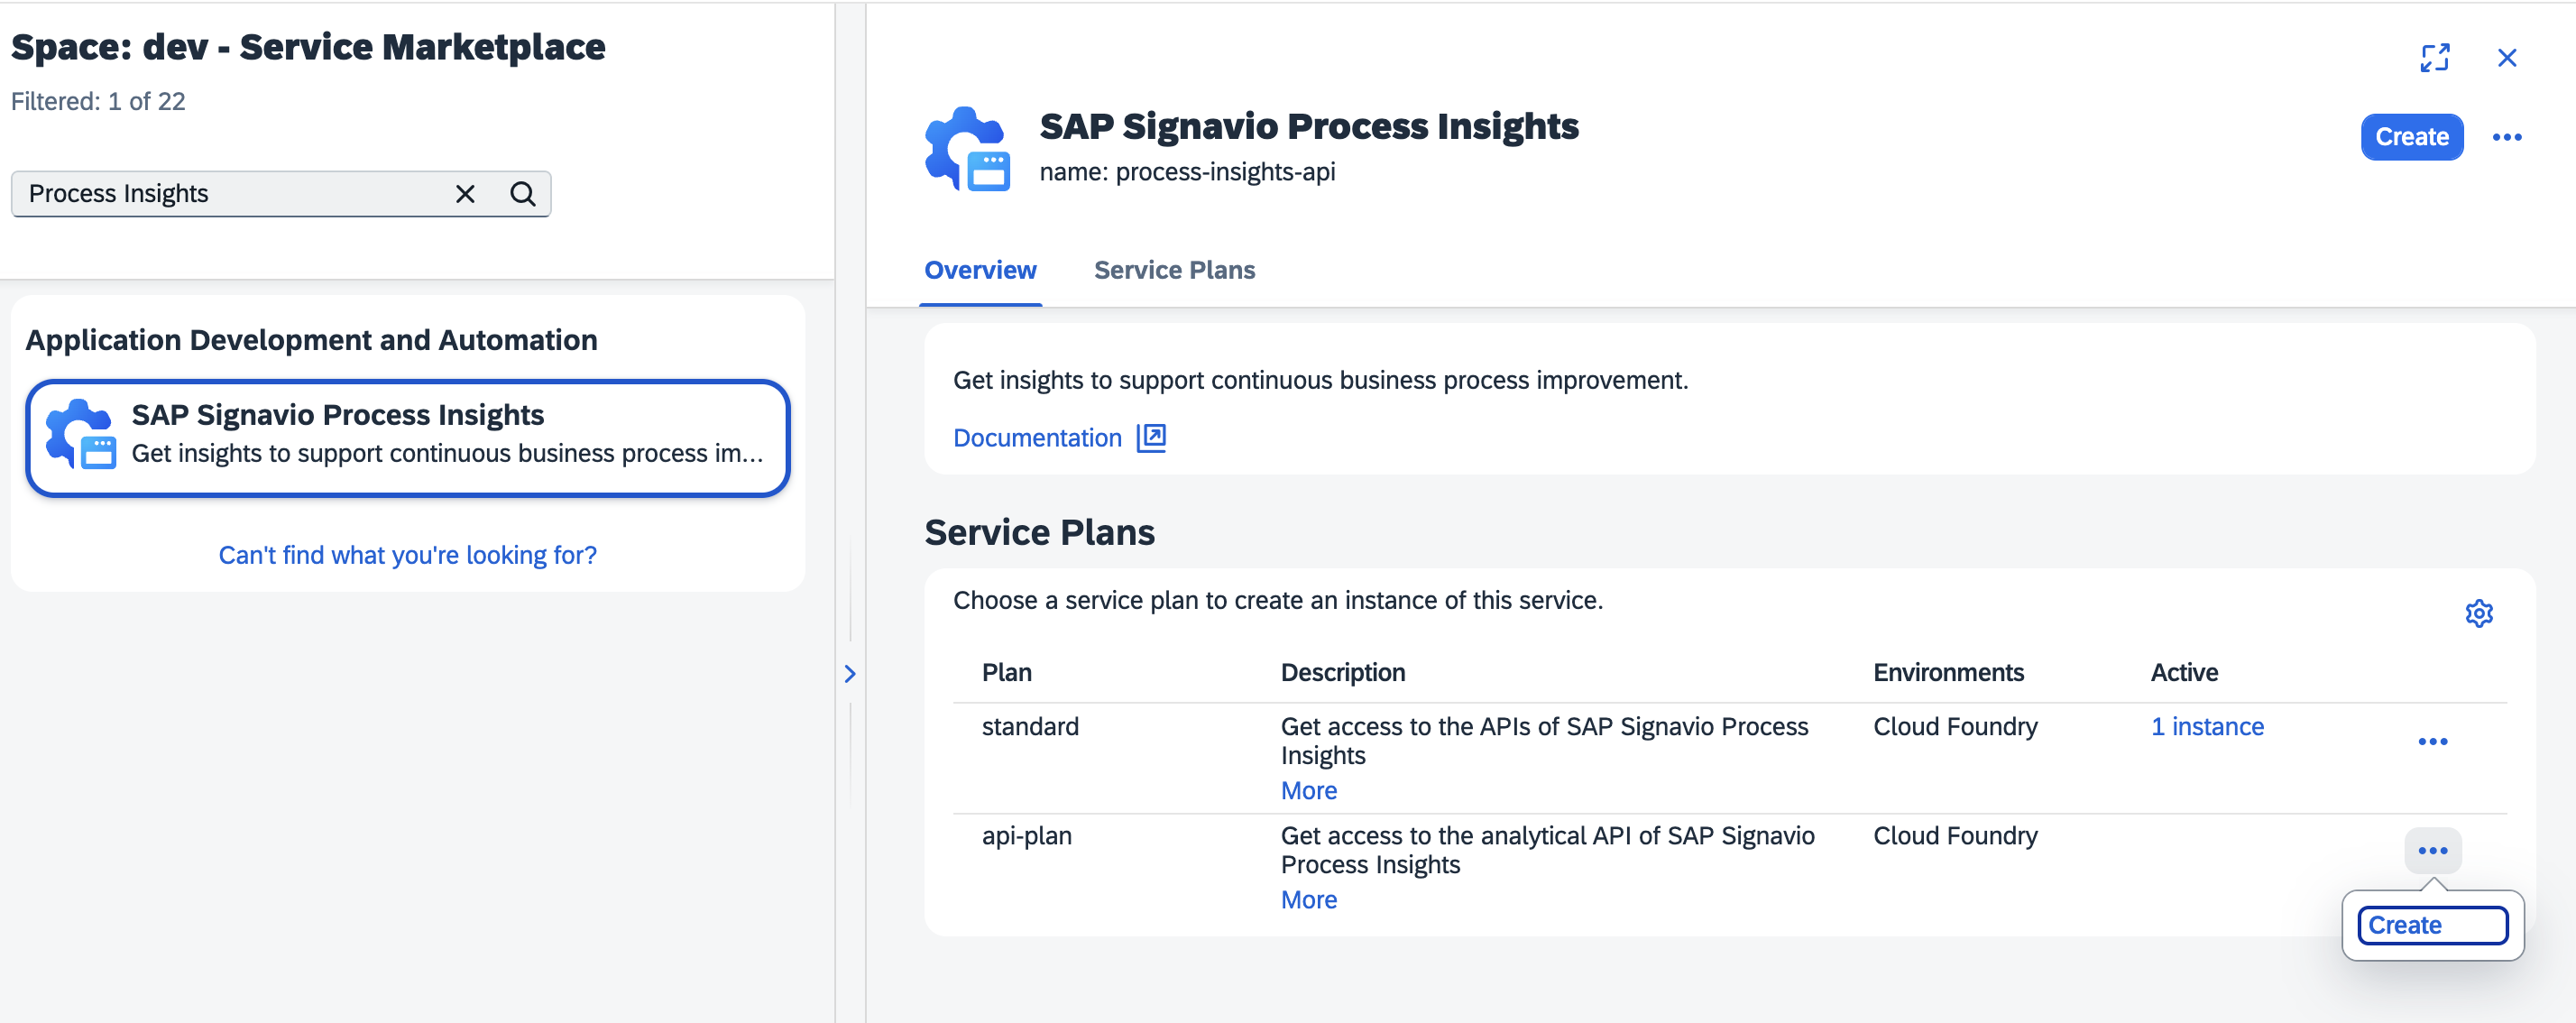Expand More under the standard plan description
This screenshot has width=2576, height=1023.
point(1308,790)
